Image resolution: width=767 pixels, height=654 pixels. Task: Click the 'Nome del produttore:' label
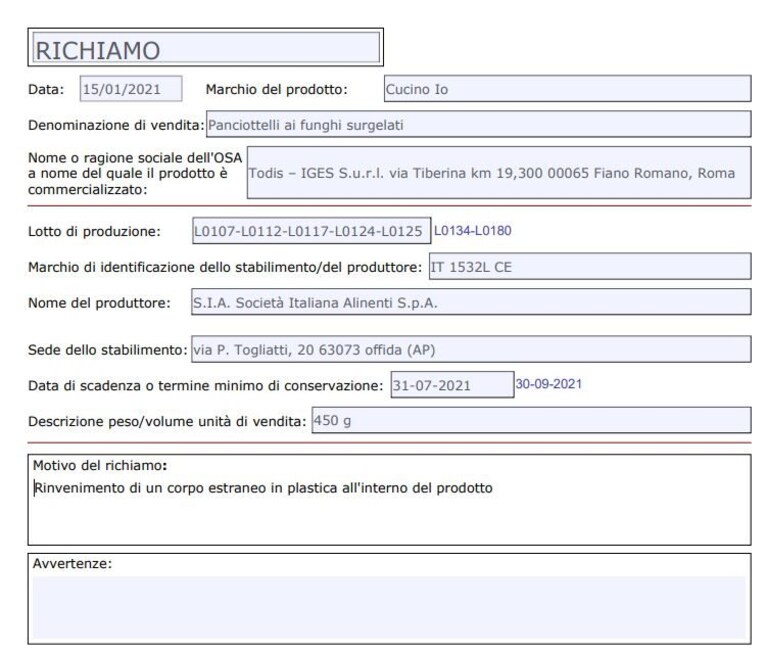pos(99,303)
